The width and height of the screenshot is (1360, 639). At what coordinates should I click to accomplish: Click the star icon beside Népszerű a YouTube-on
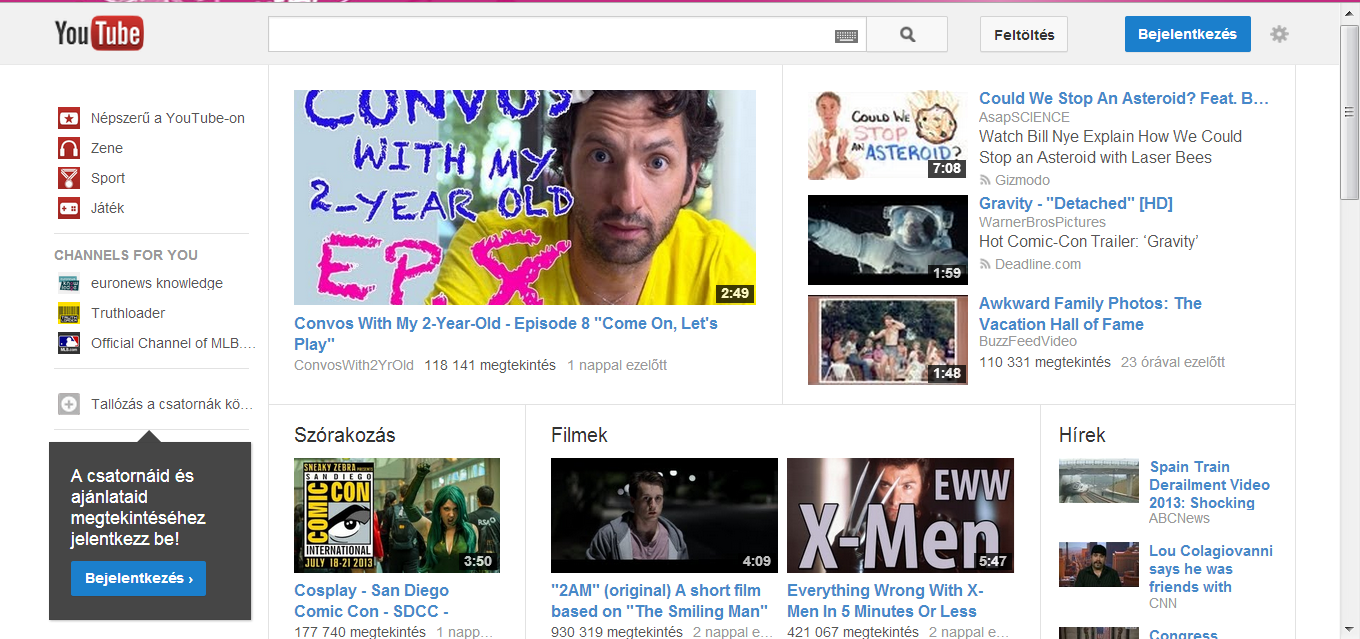tap(69, 118)
